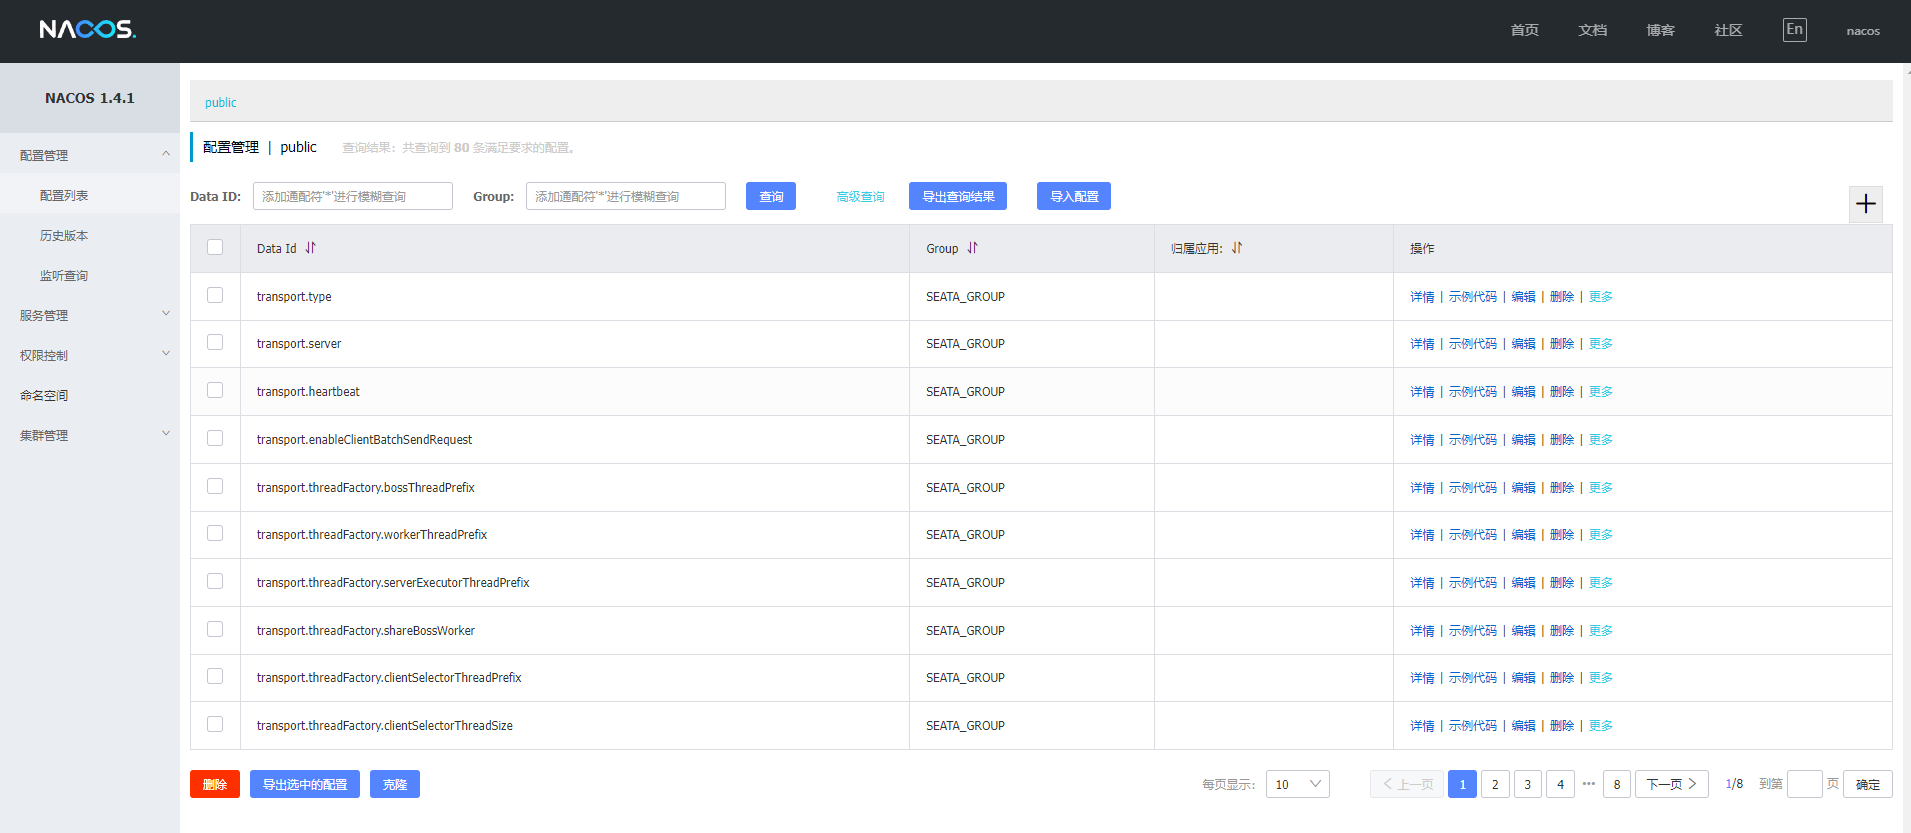This screenshot has height=833, width=1911.
Task: Focus the Group search field
Action: pos(626,196)
